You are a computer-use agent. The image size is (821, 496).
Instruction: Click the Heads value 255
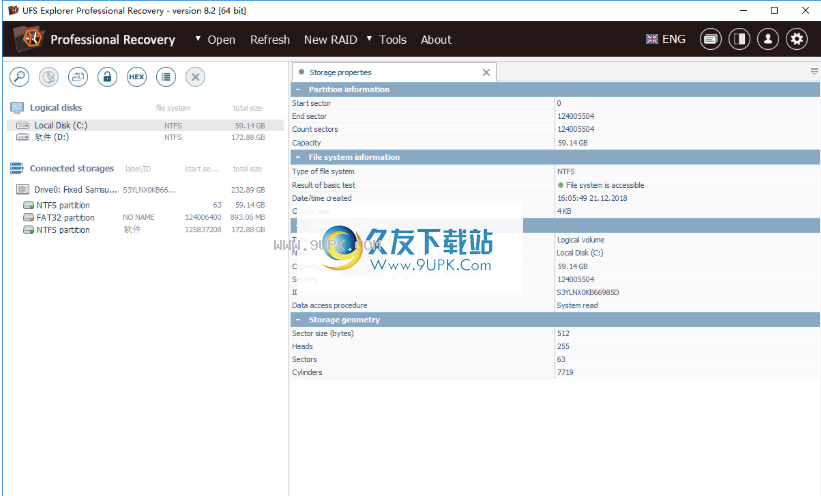coord(563,346)
